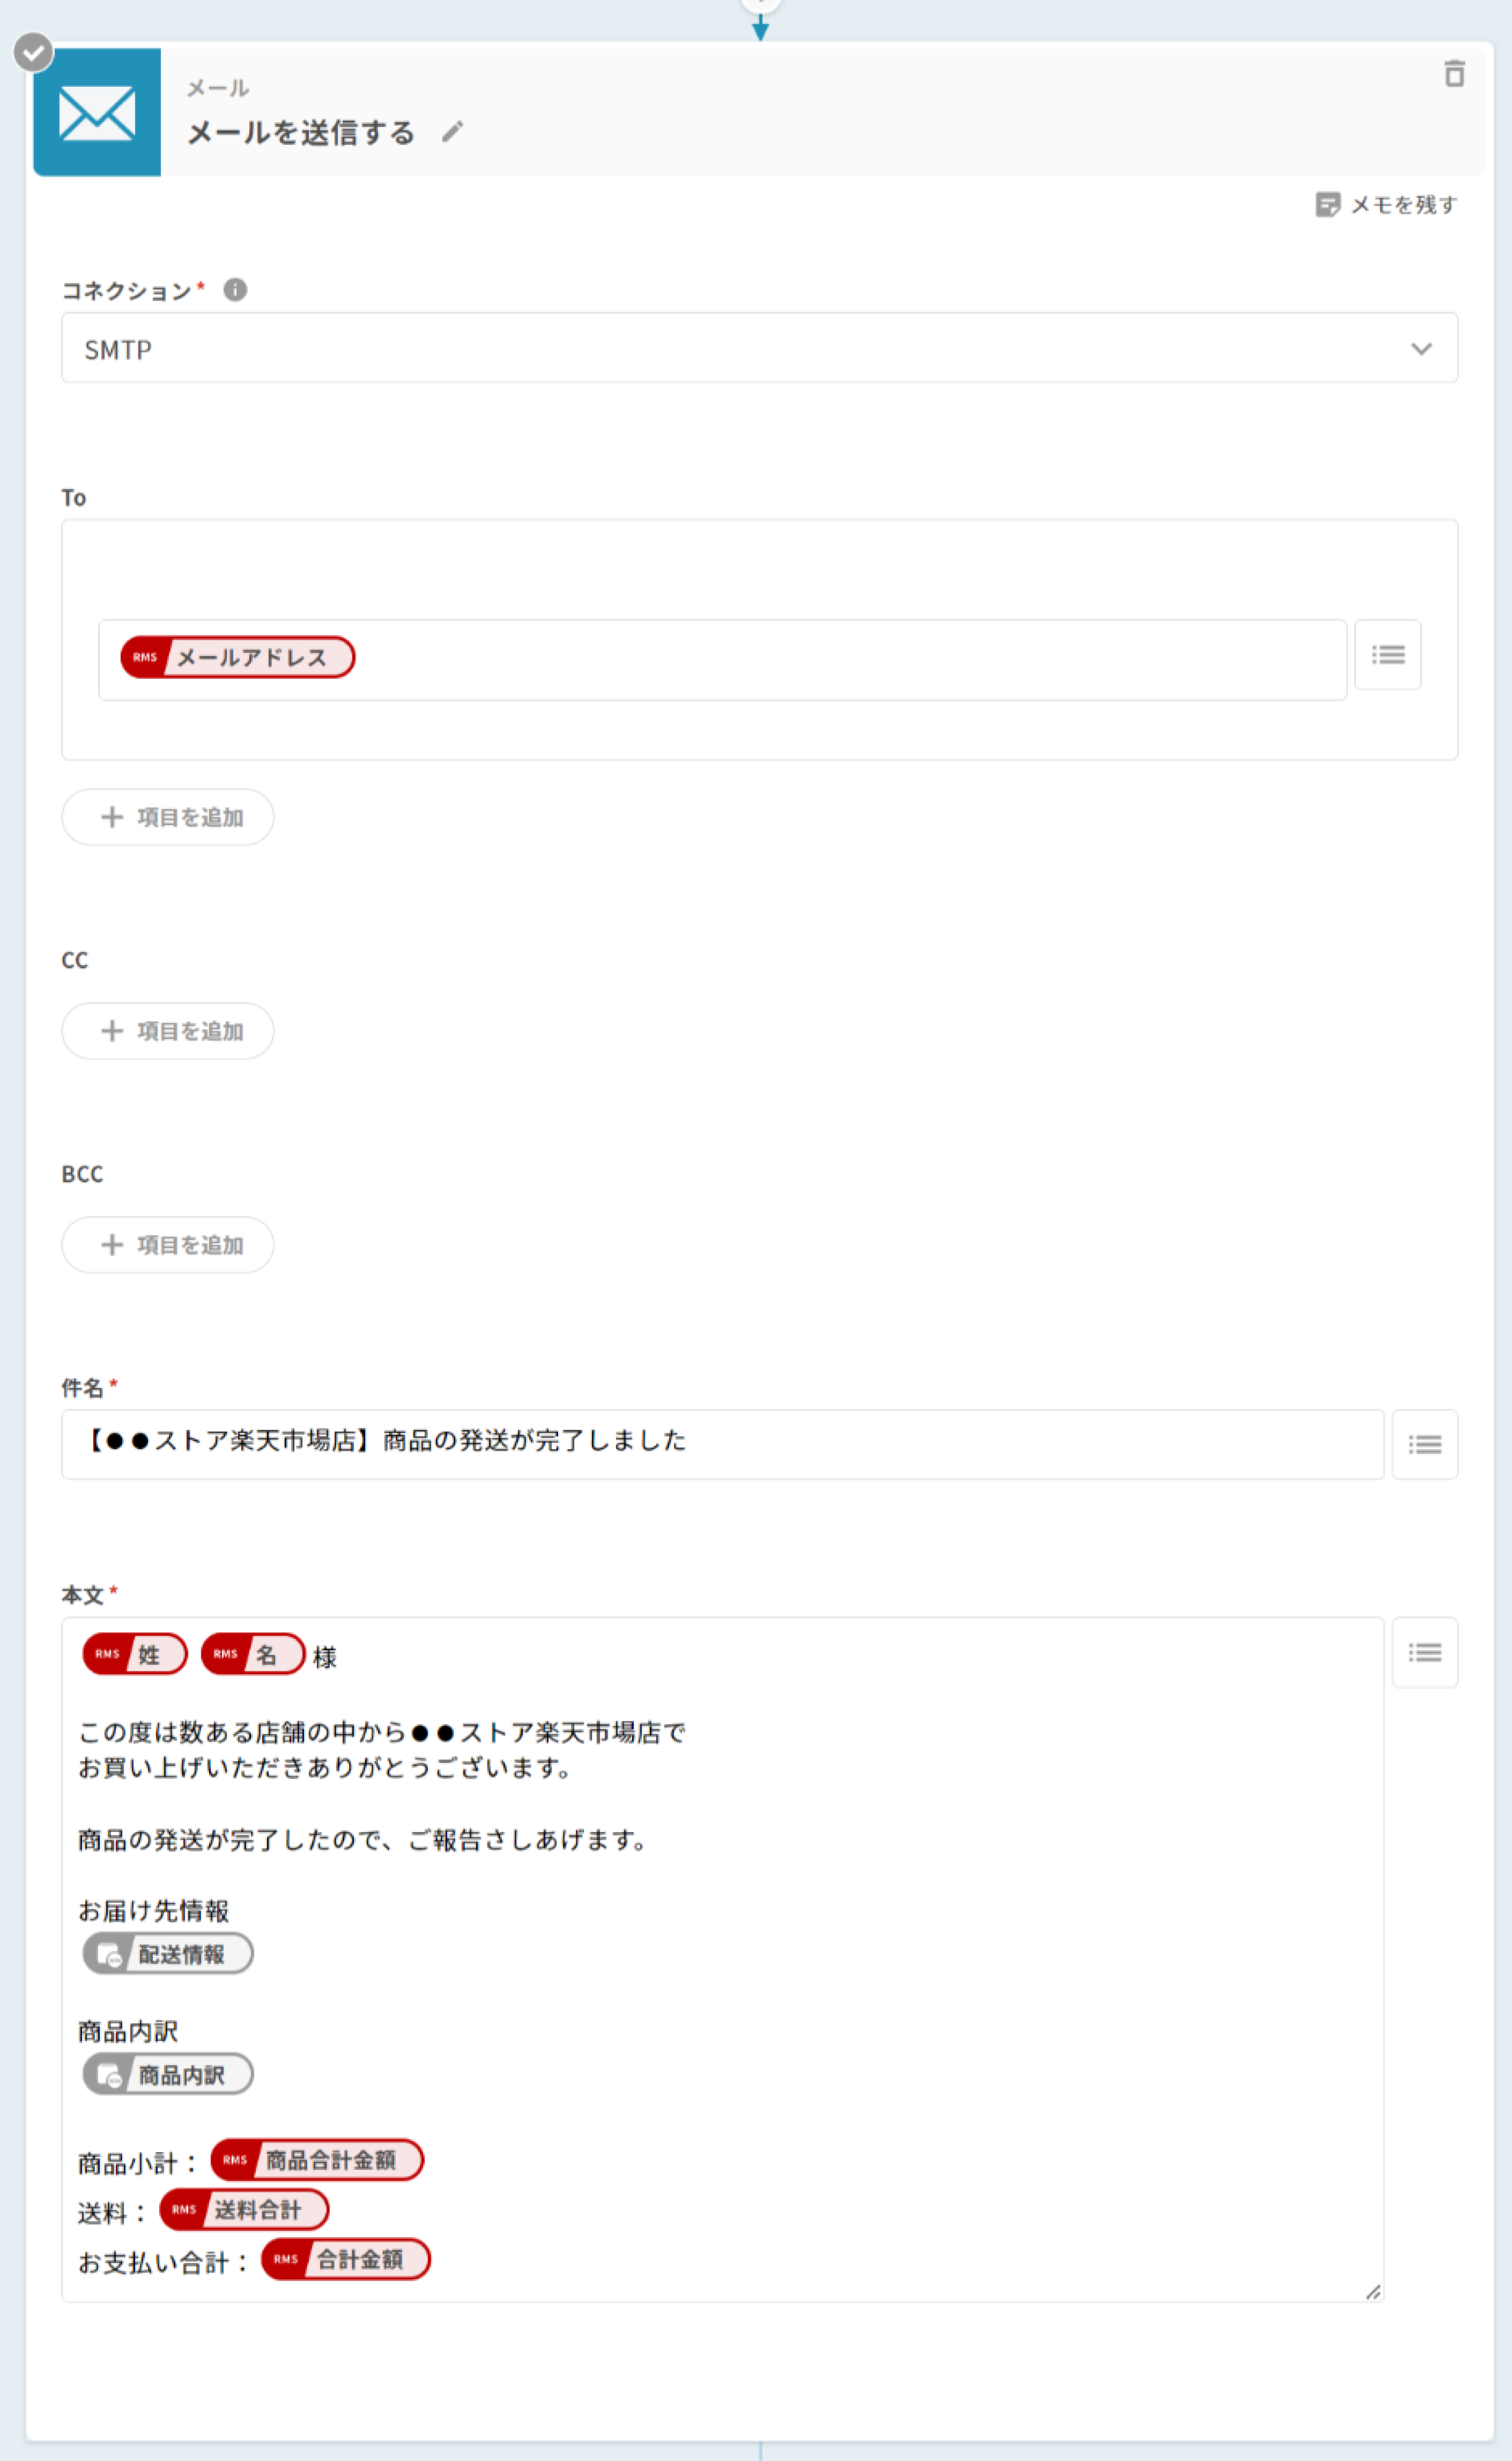Click the gray checkmark status badge
The height and width of the screenshot is (2461, 1512).
[33, 52]
